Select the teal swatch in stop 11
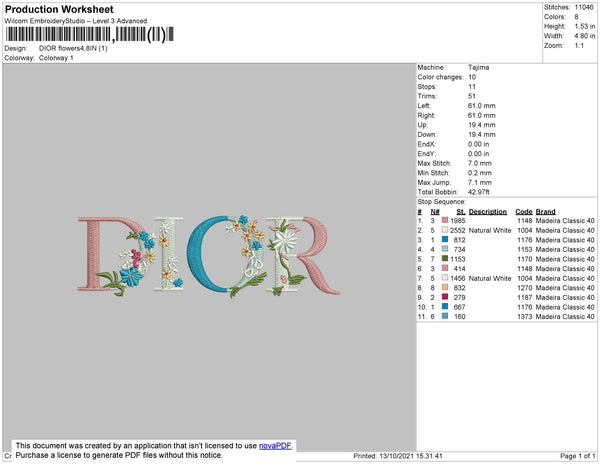The width and height of the screenshot is (600, 464). pyautogui.click(x=445, y=316)
